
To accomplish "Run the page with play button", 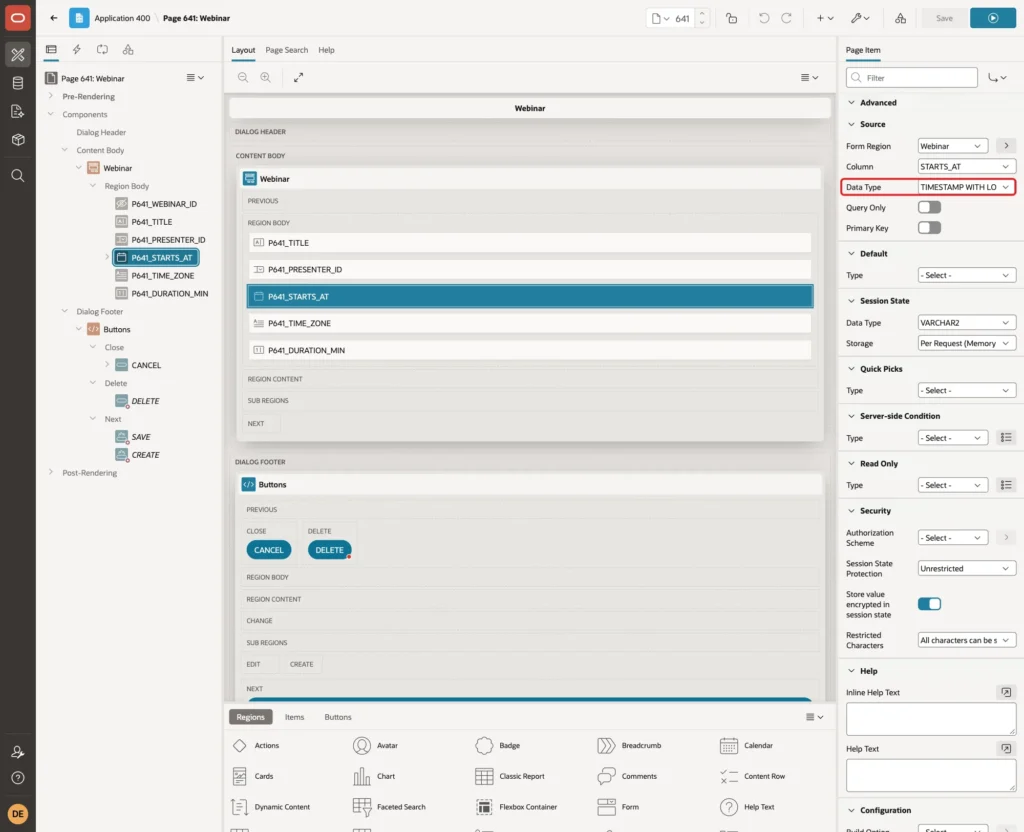I will point(993,18).
